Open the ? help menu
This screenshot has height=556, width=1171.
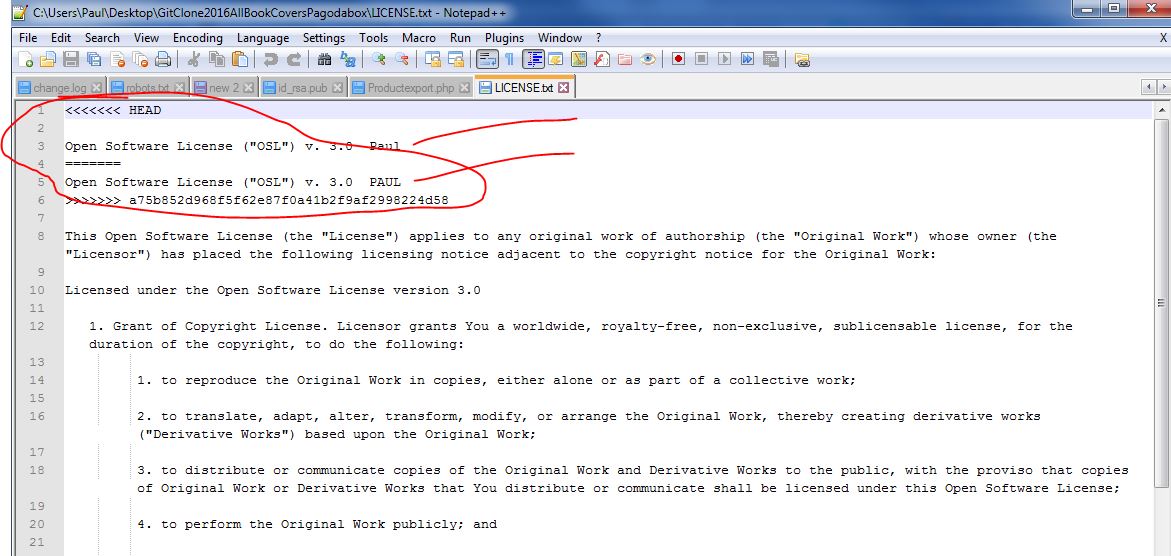[x=598, y=38]
